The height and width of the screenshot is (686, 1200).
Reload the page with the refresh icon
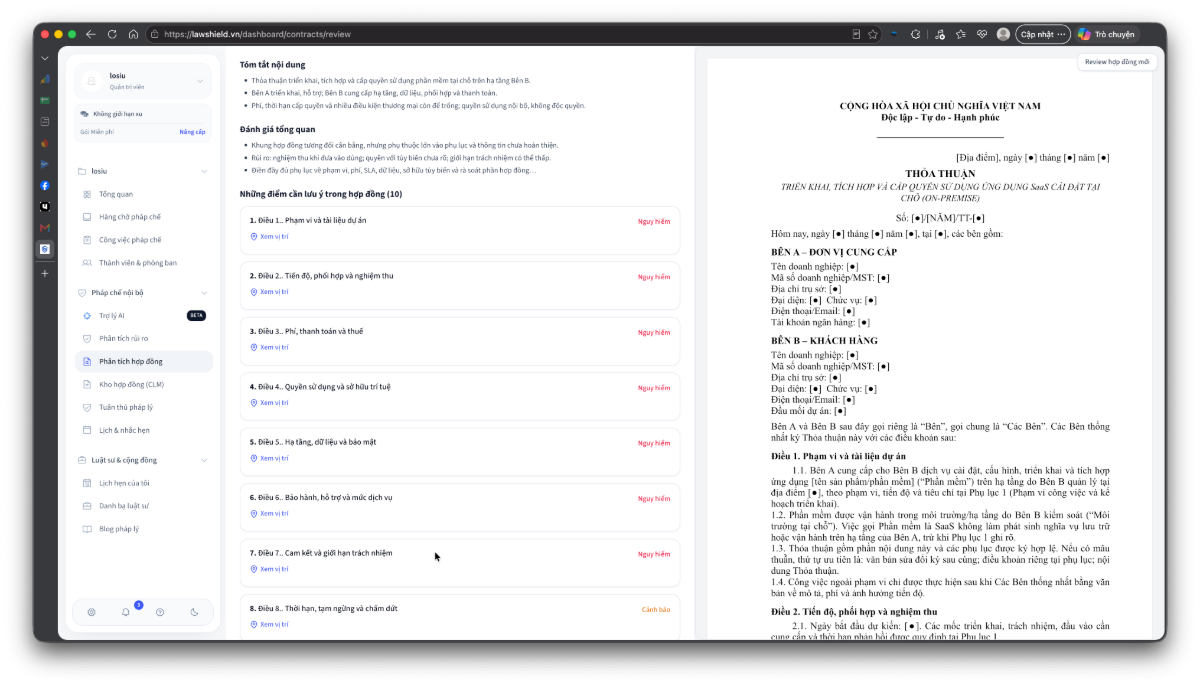click(x=112, y=34)
